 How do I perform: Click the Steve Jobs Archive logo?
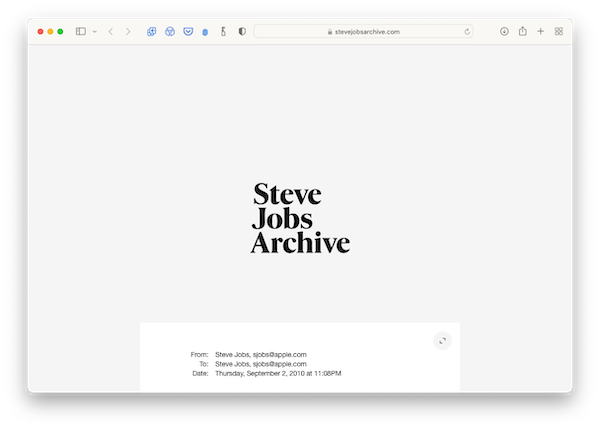[300, 218]
